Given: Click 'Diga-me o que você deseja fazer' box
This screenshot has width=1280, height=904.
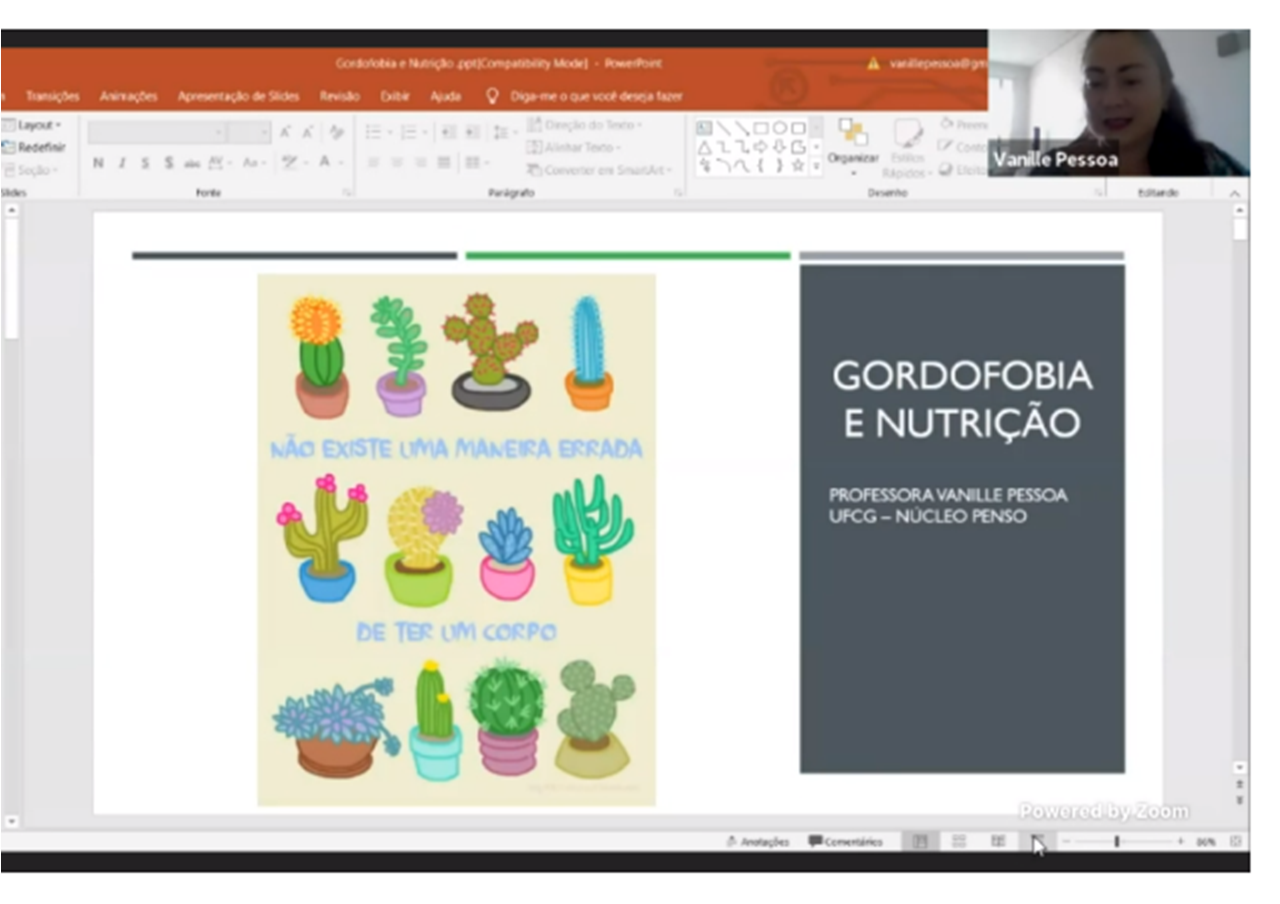Looking at the screenshot, I should [595, 96].
